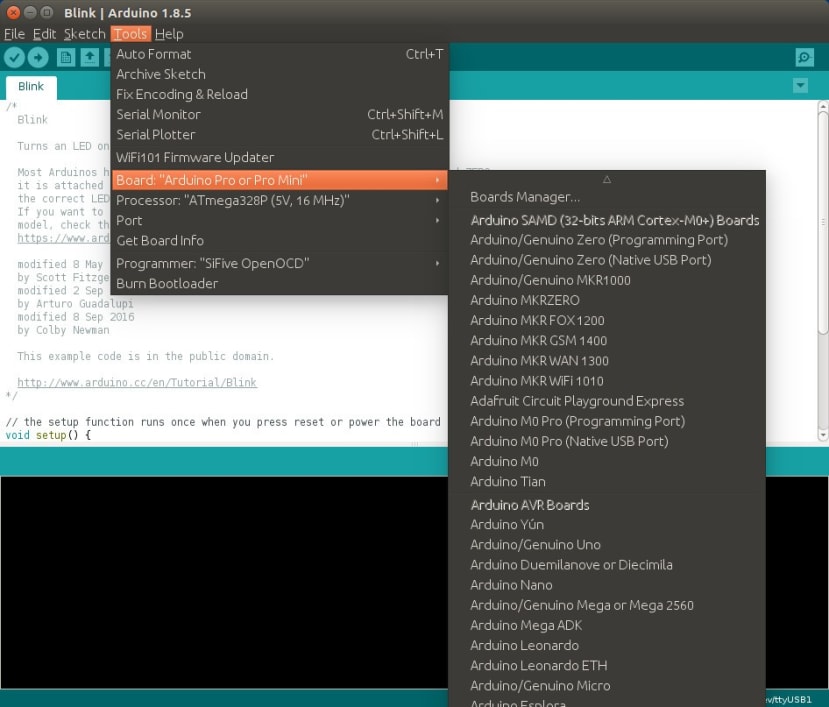Select Arduino M0 Pro (Native USB Port) board
This screenshot has width=829, height=707.
pyautogui.click(x=607, y=441)
